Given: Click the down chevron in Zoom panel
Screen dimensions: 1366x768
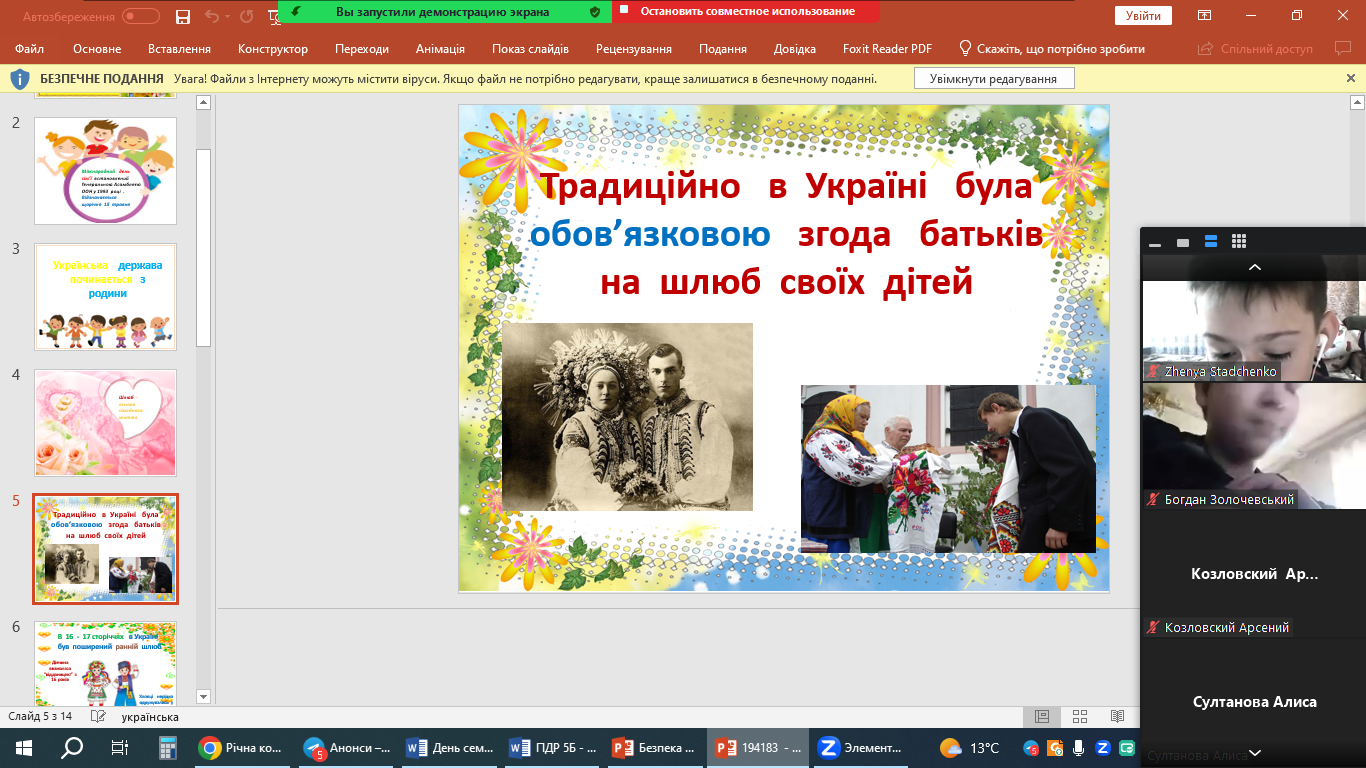Looking at the screenshot, I should click(x=1254, y=752).
